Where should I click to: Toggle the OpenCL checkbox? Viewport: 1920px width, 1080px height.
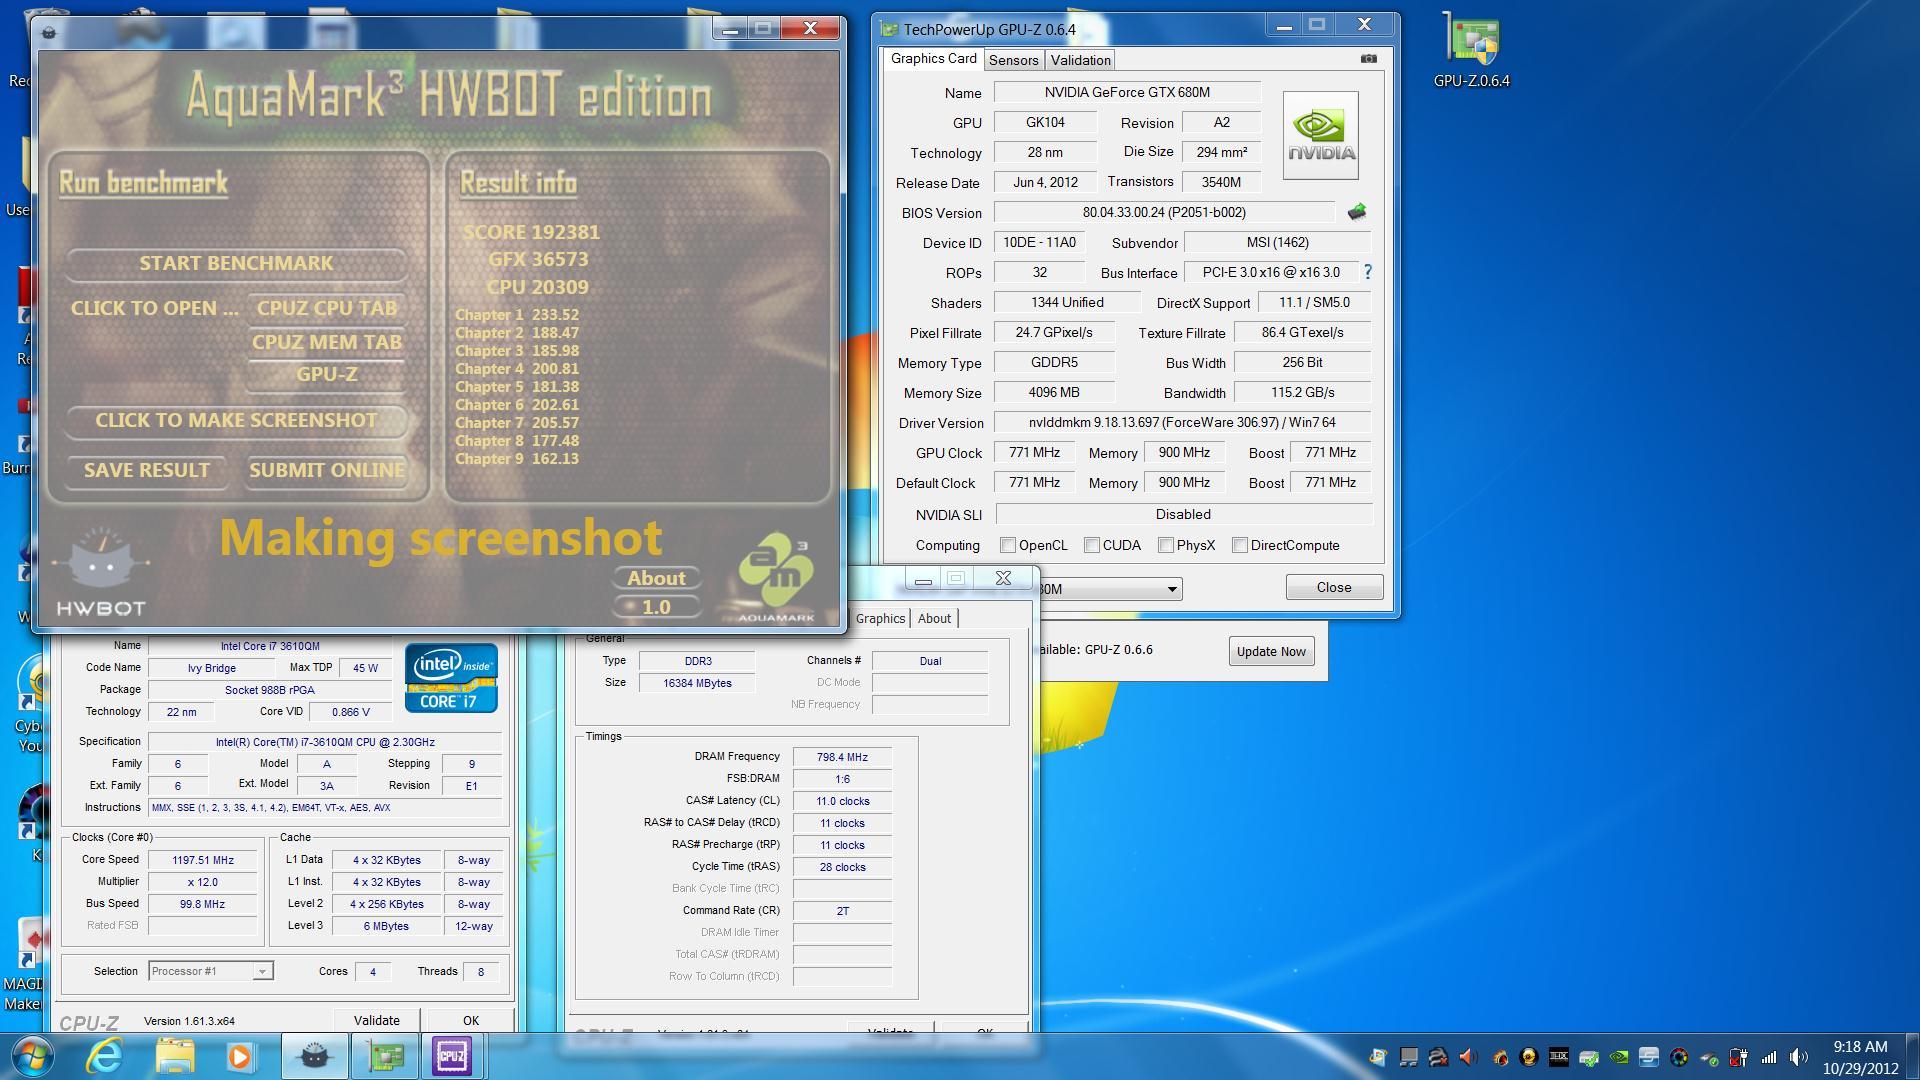(1008, 545)
